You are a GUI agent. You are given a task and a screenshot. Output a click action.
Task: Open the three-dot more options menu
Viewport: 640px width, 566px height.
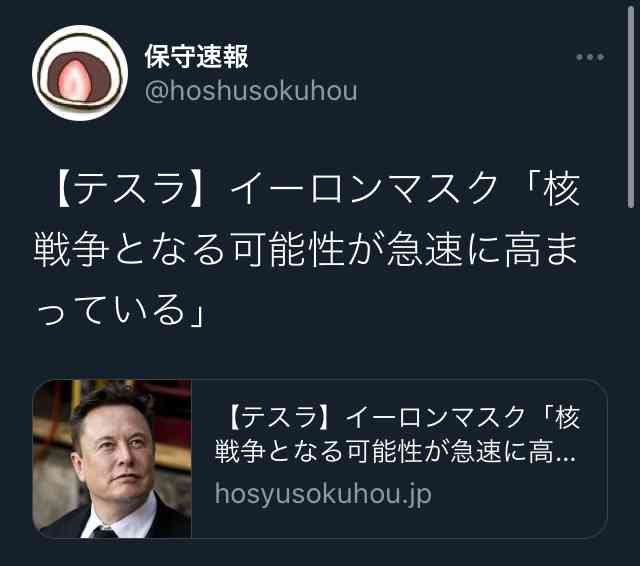coord(590,57)
